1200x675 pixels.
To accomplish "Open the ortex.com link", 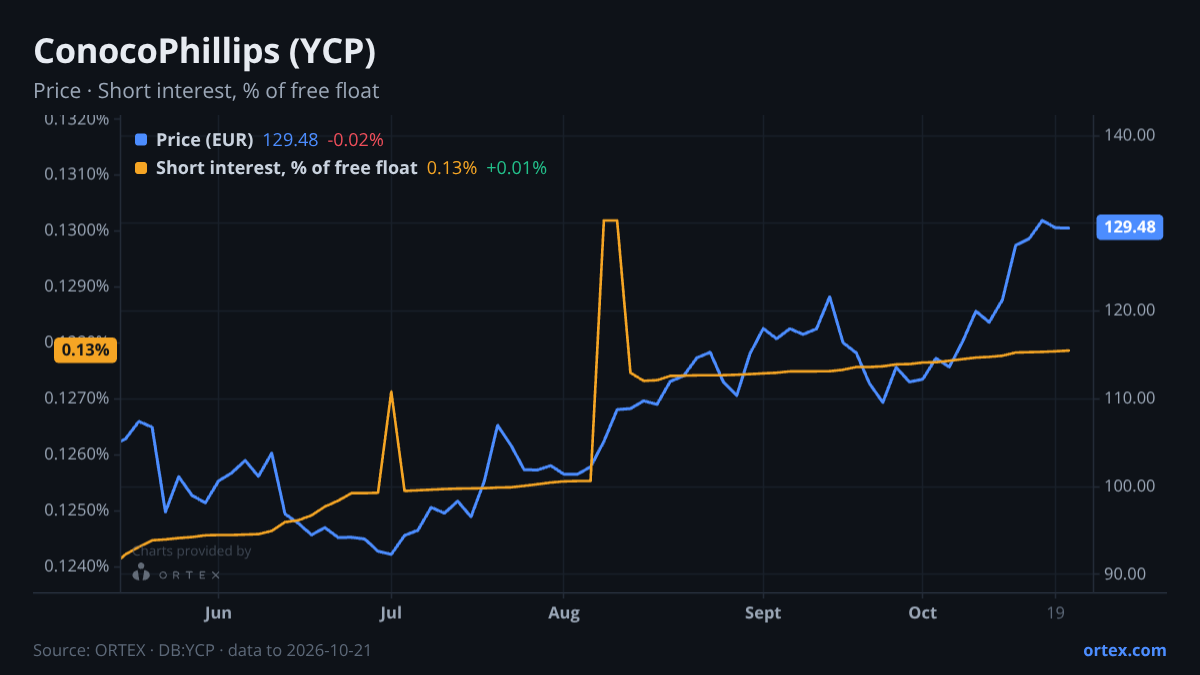I will tap(1125, 650).
